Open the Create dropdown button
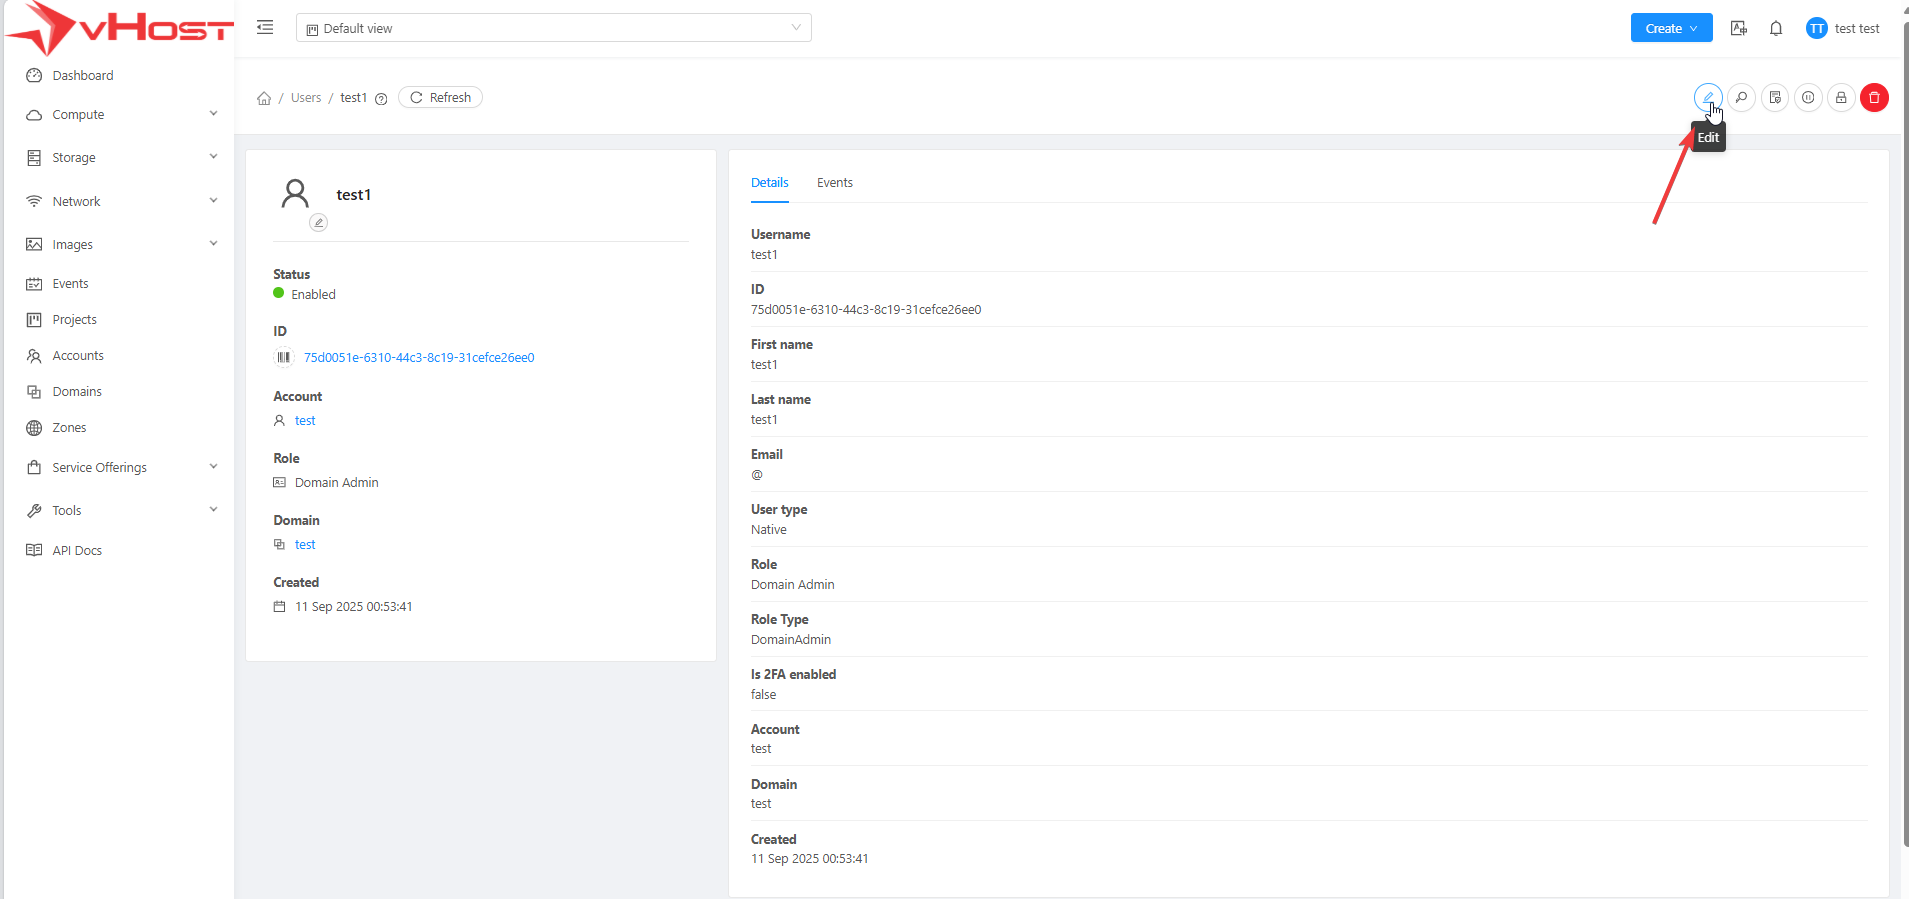The image size is (1909, 899). click(x=1671, y=29)
